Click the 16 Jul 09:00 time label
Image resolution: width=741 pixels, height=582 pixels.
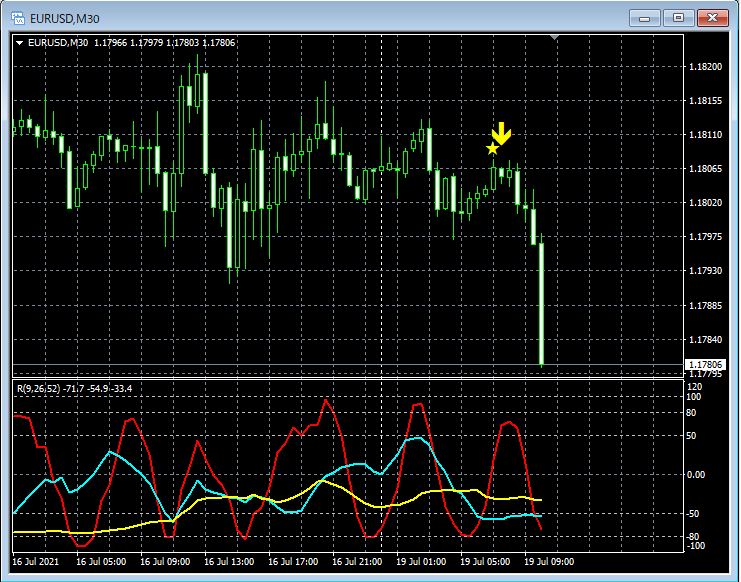(x=165, y=562)
